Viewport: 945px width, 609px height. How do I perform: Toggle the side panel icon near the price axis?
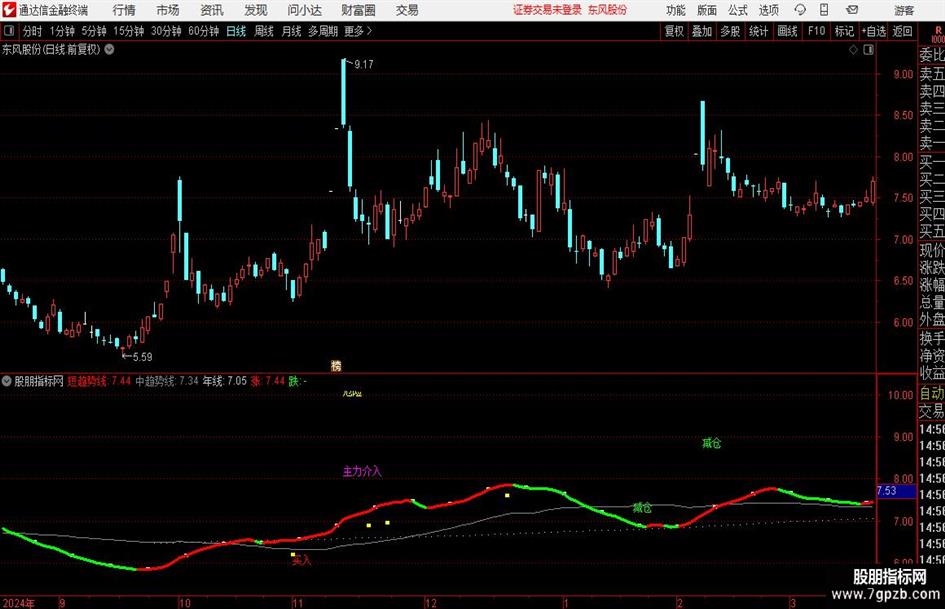(x=868, y=50)
